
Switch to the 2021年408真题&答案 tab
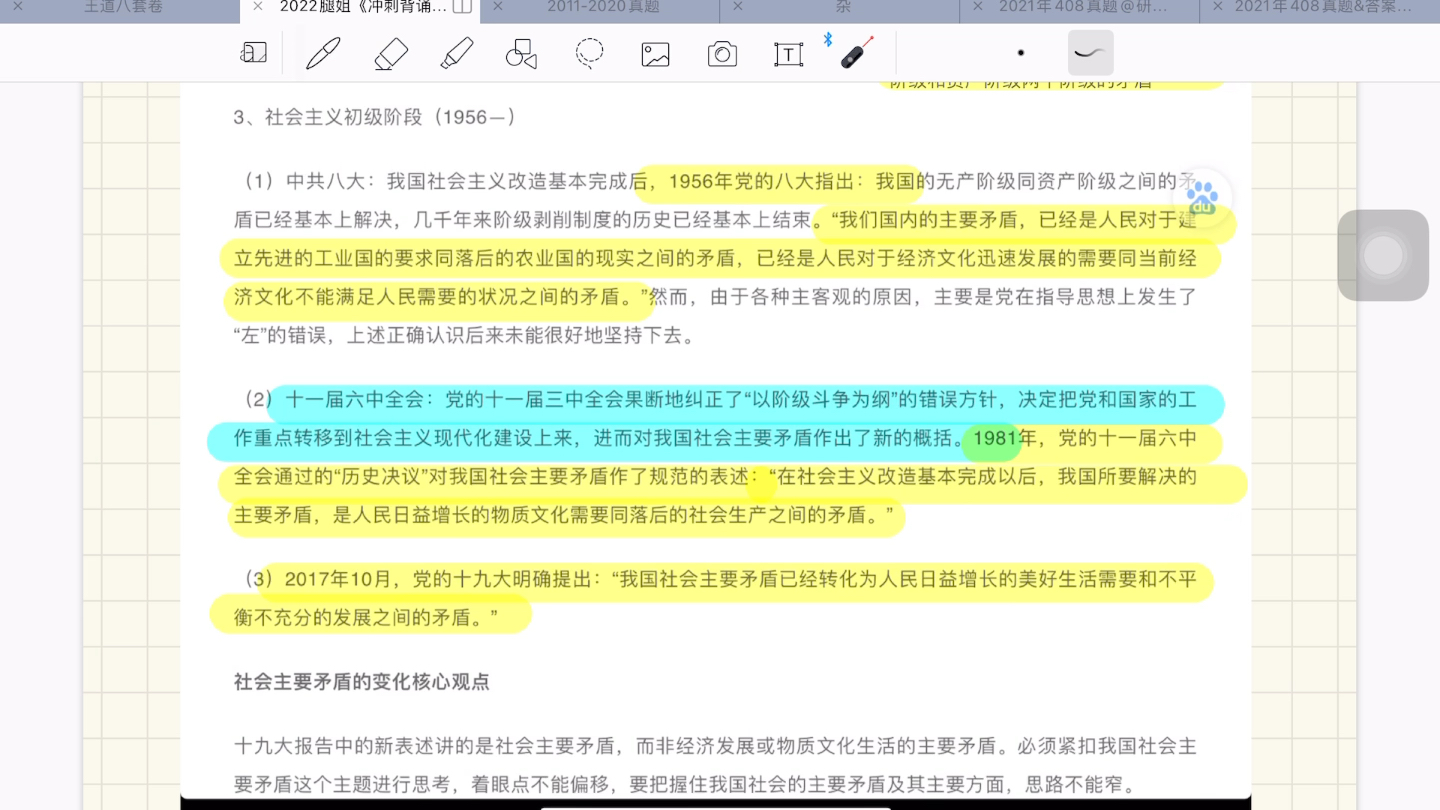(1323, 7)
